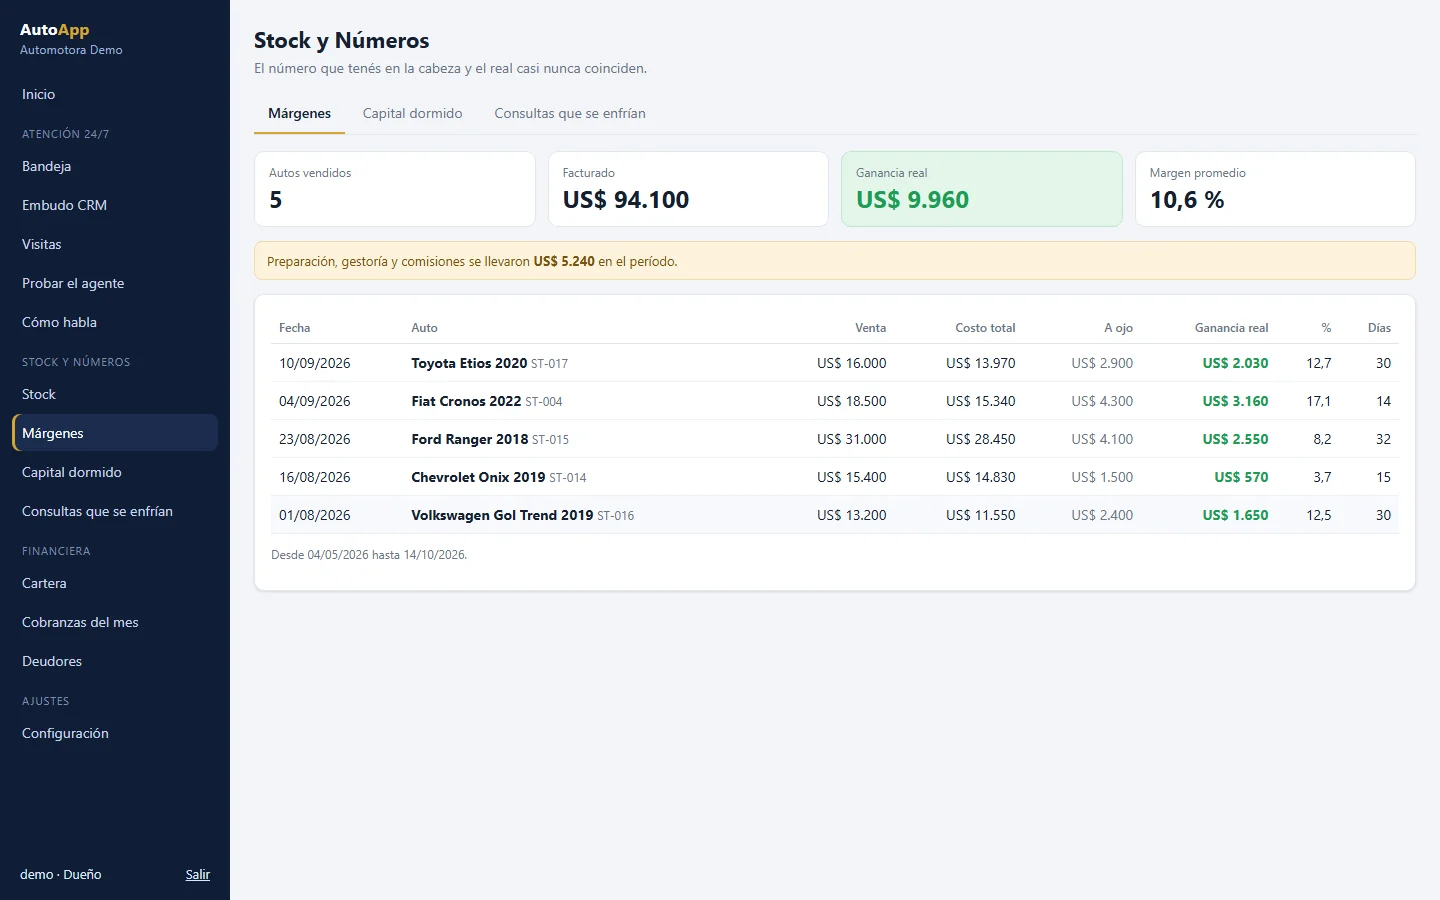Click the Días column header

click(x=1380, y=328)
